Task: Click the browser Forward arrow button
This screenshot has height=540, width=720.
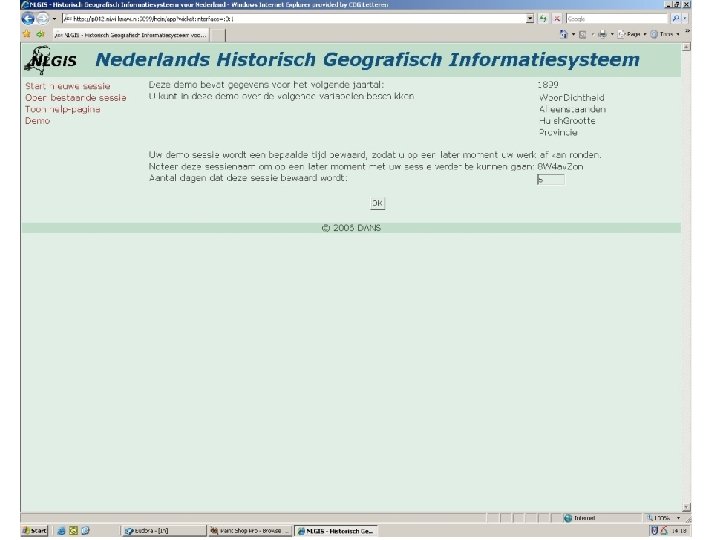Action: pyautogui.click(x=42, y=19)
